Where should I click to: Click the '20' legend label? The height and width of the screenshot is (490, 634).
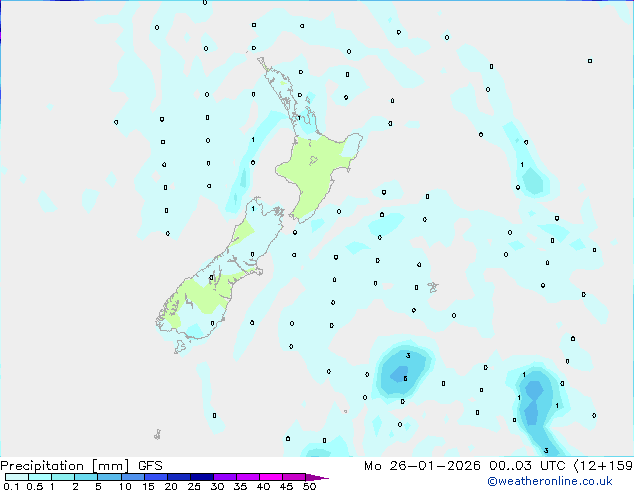coord(171,486)
